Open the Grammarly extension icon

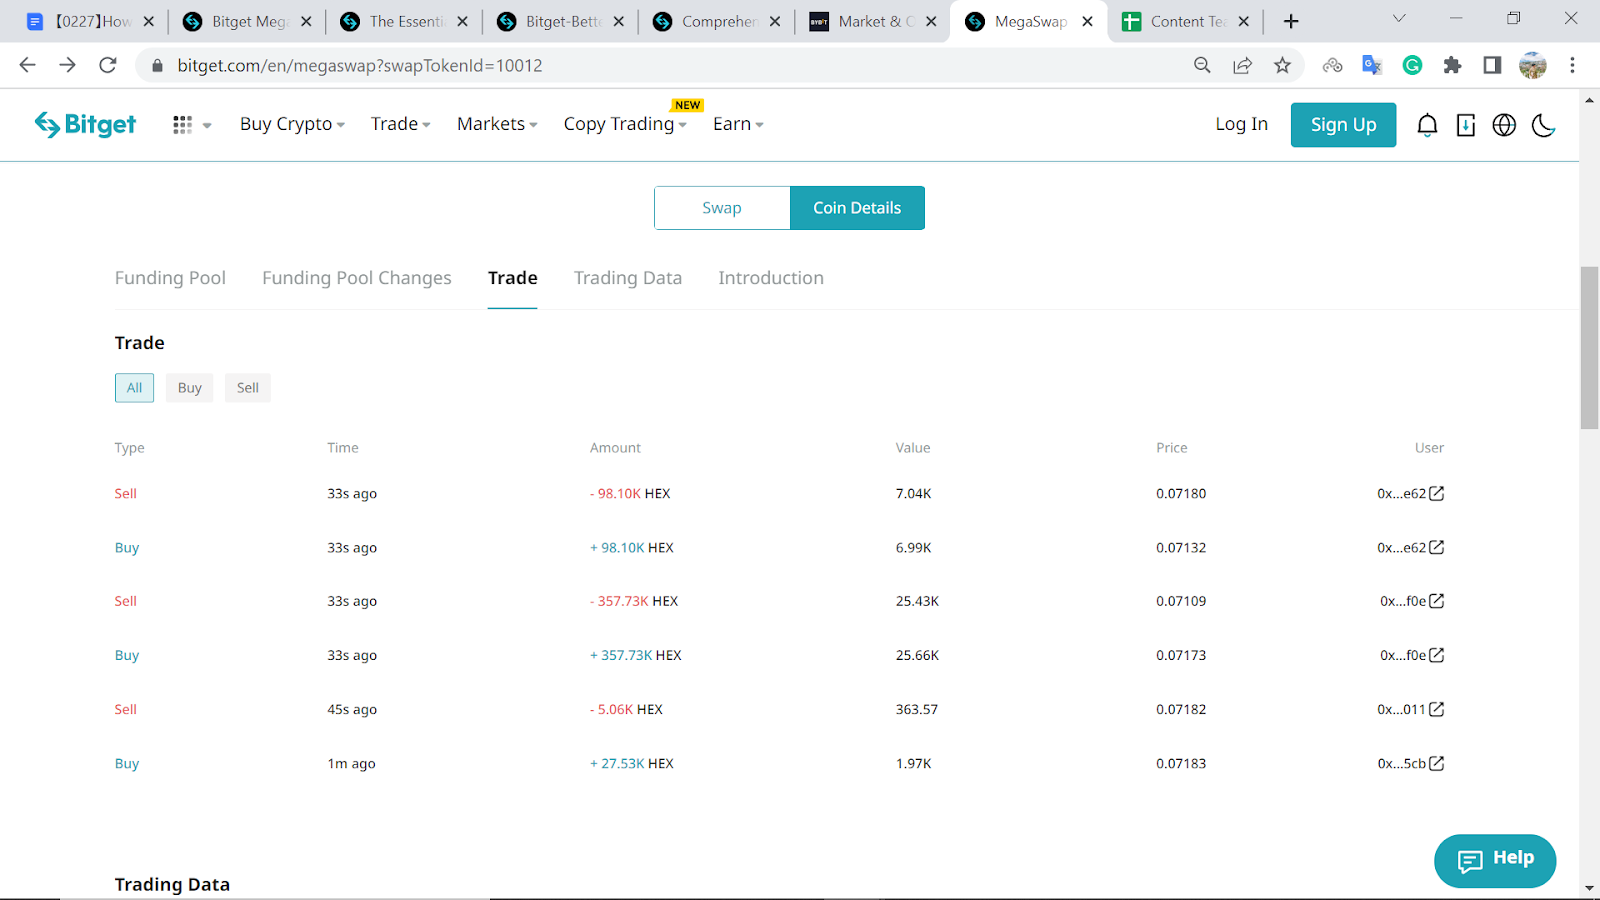(x=1412, y=65)
